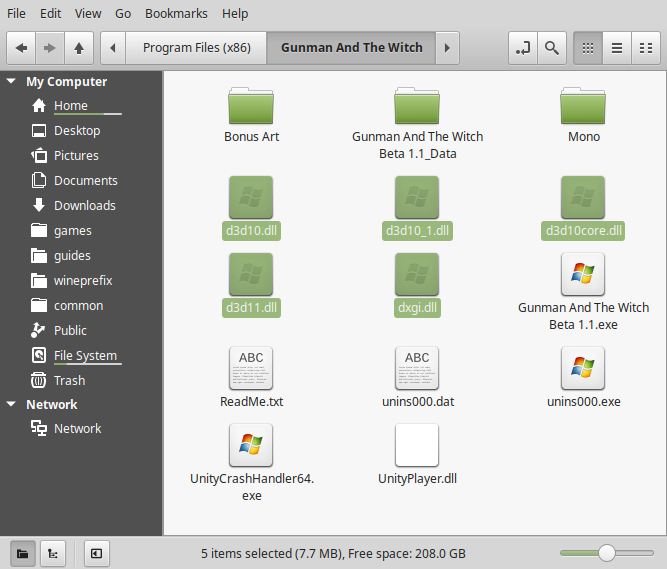
Task: Click Gunman And The Witch breadcrumb
Action: click(351, 48)
